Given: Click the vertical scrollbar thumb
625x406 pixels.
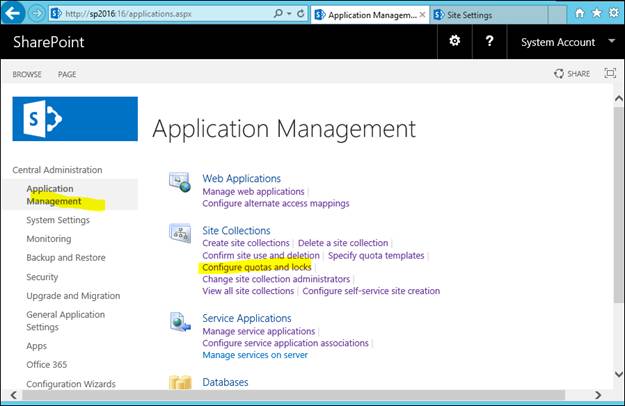Looking at the screenshot, I should coord(619,203).
